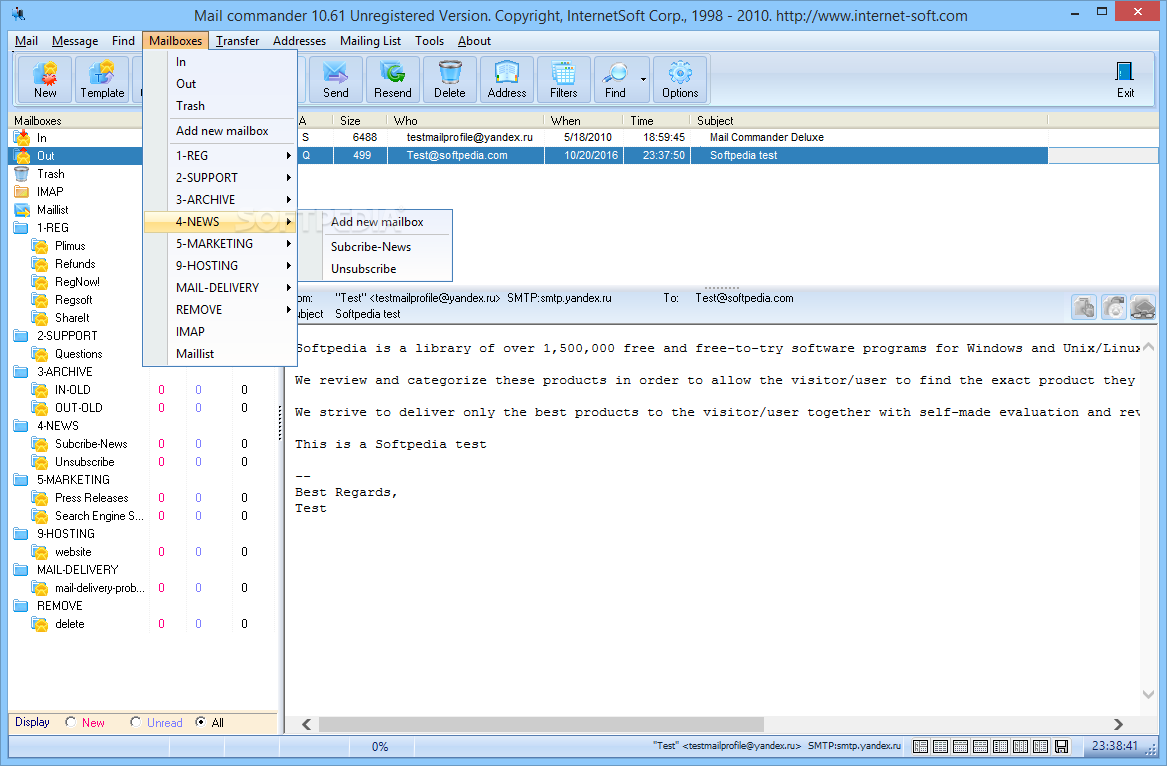
Task: Expand the REMOVE submenu entry
Action: pos(220,309)
